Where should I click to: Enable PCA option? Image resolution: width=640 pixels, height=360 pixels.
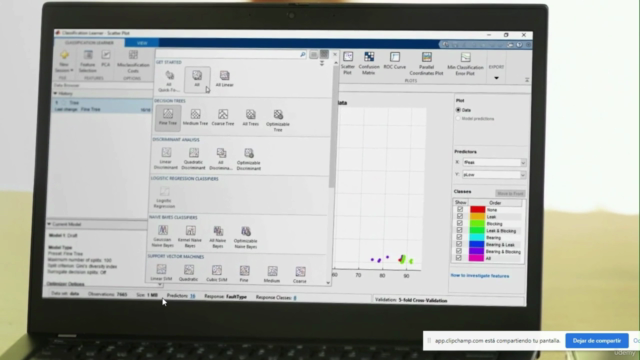tap(106, 58)
